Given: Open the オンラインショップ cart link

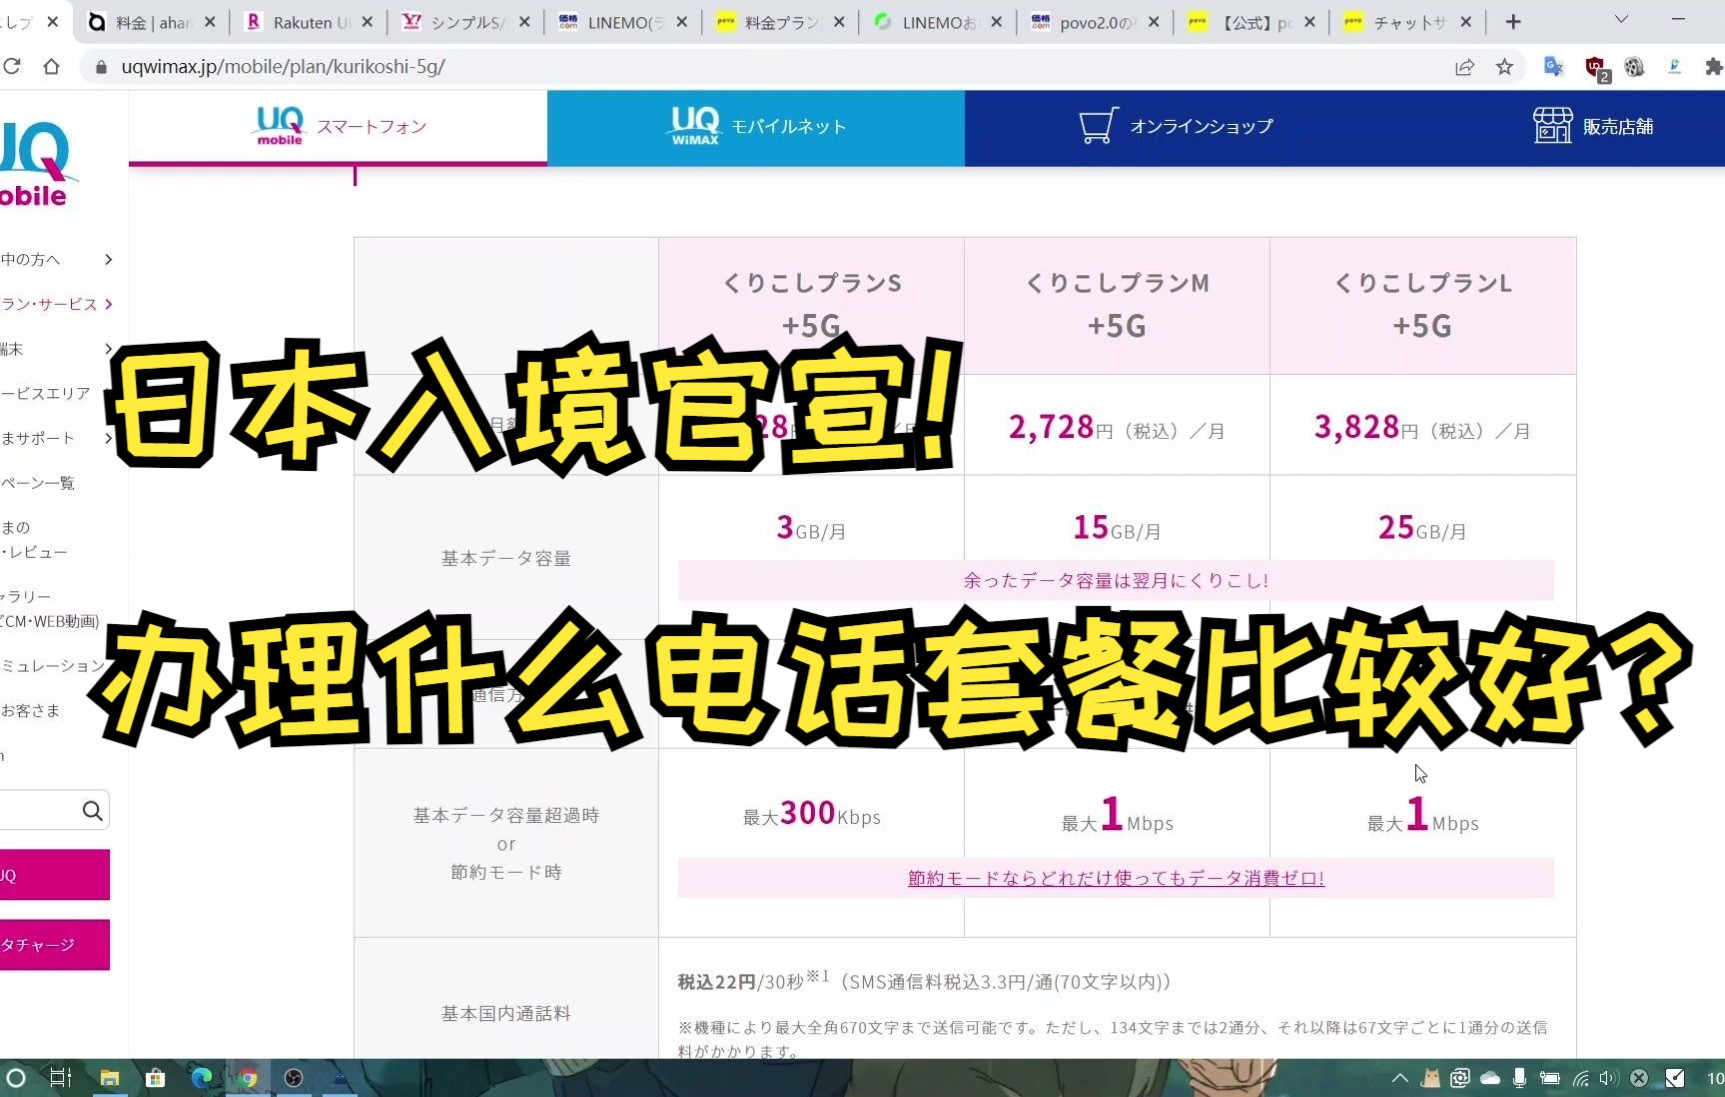Looking at the screenshot, I should point(1176,127).
